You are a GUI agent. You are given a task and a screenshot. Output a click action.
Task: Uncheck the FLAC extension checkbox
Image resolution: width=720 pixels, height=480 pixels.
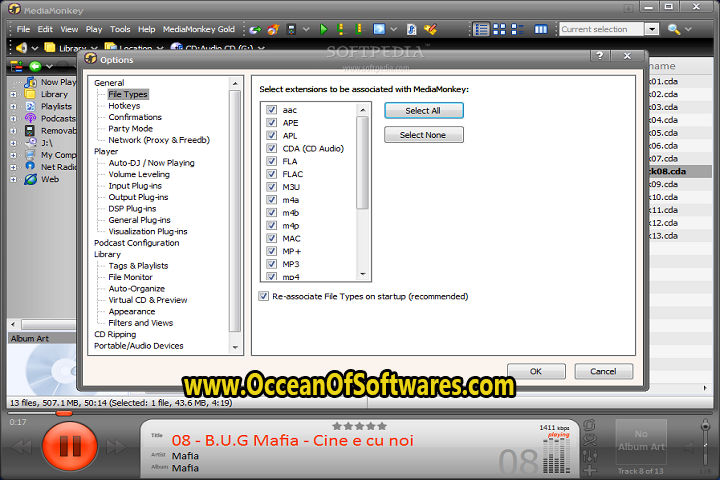(x=271, y=174)
